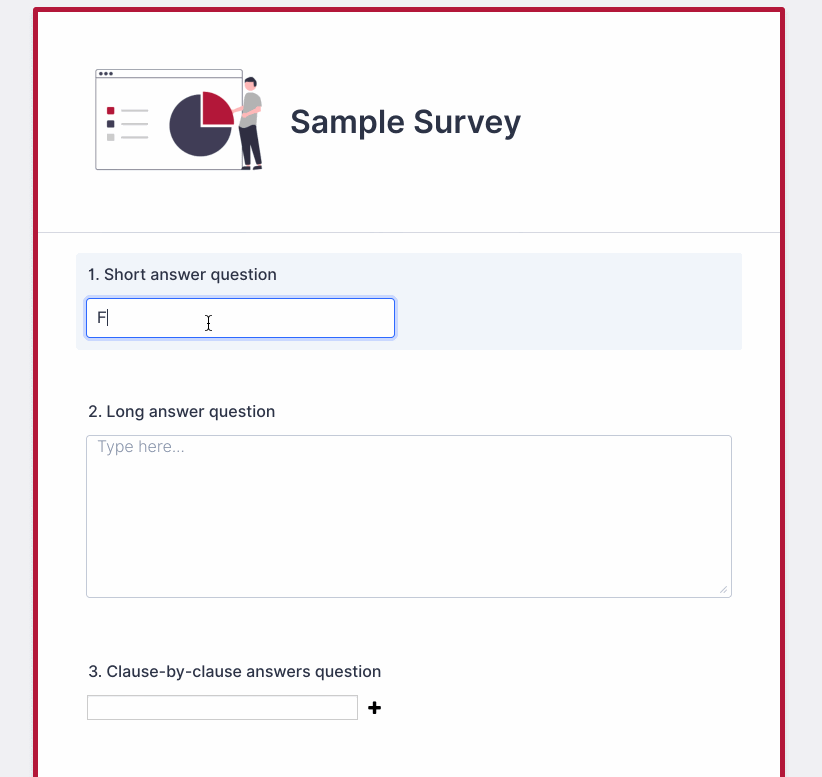Click the textarea resize handle at its corner
The width and height of the screenshot is (822, 777).
tap(725, 591)
